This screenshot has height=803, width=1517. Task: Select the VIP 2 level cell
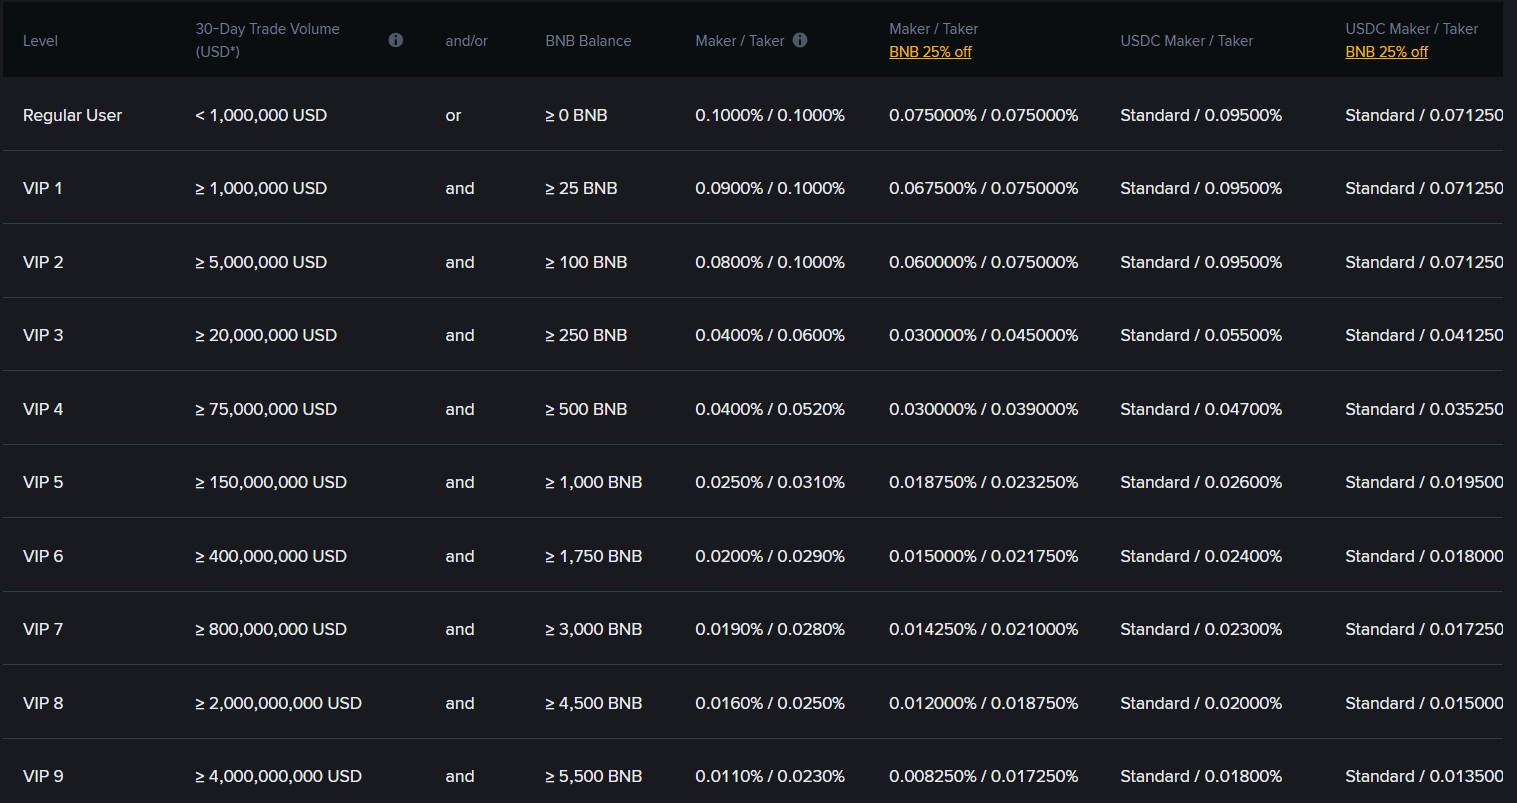(x=43, y=262)
